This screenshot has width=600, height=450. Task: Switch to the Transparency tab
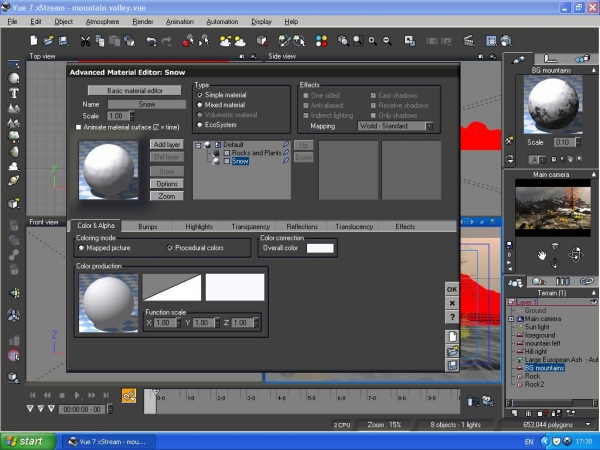[251, 227]
